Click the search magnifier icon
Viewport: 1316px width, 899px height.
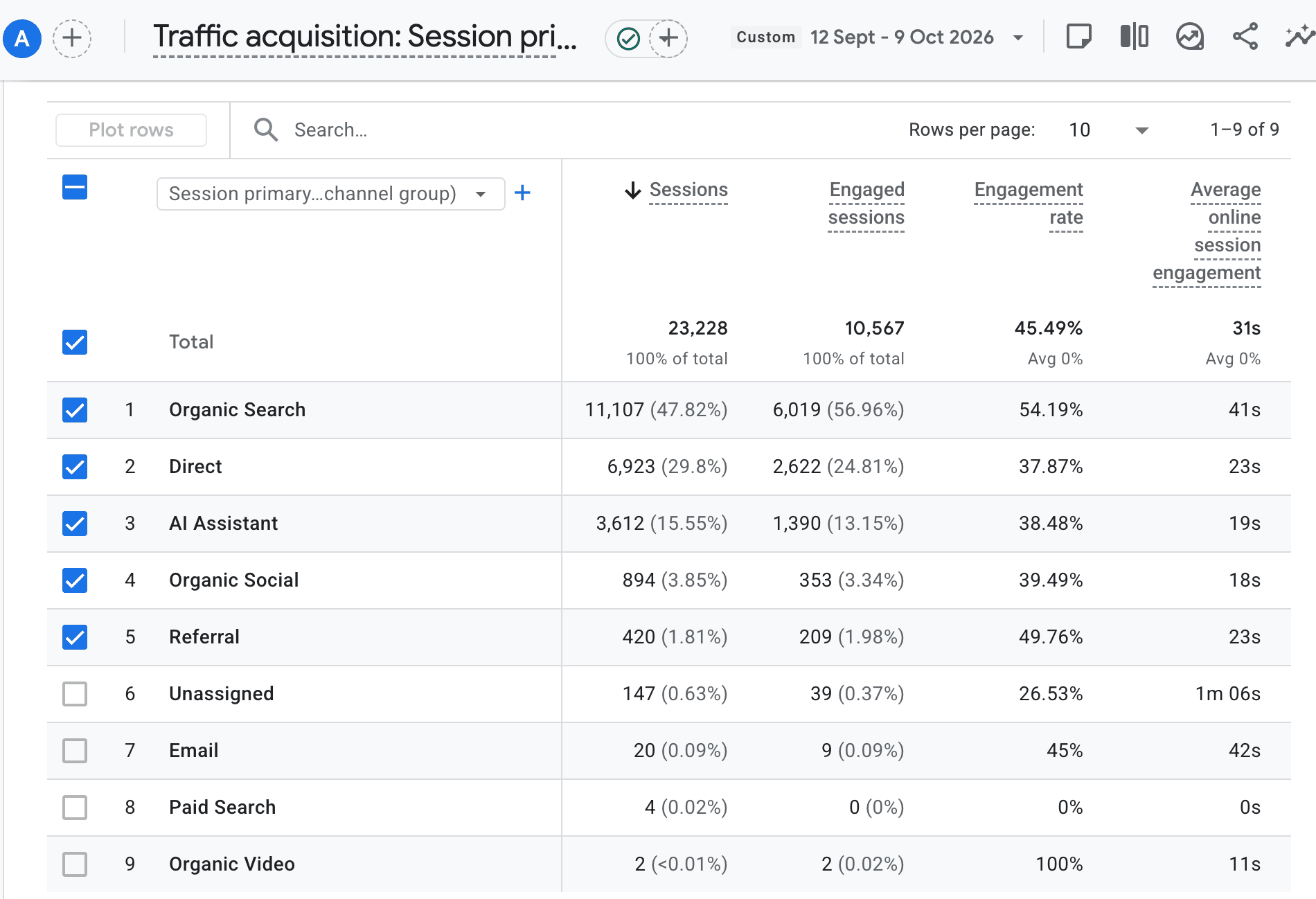point(265,130)
